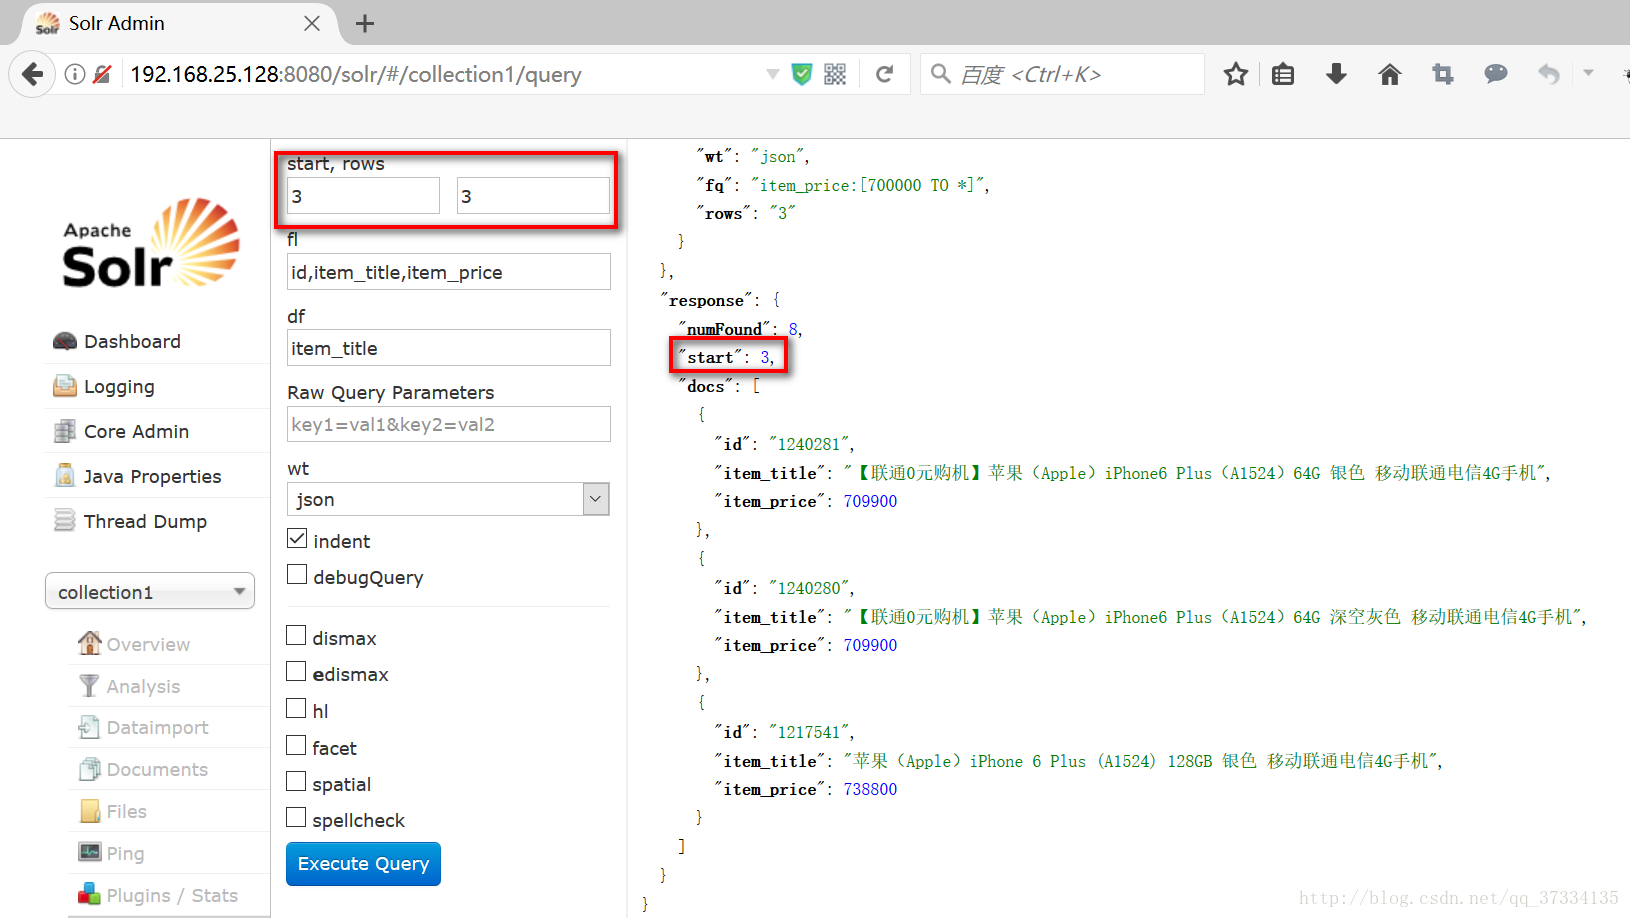Open Core Admin icon in sidebar
The image size is (1630, 918).
65,431
